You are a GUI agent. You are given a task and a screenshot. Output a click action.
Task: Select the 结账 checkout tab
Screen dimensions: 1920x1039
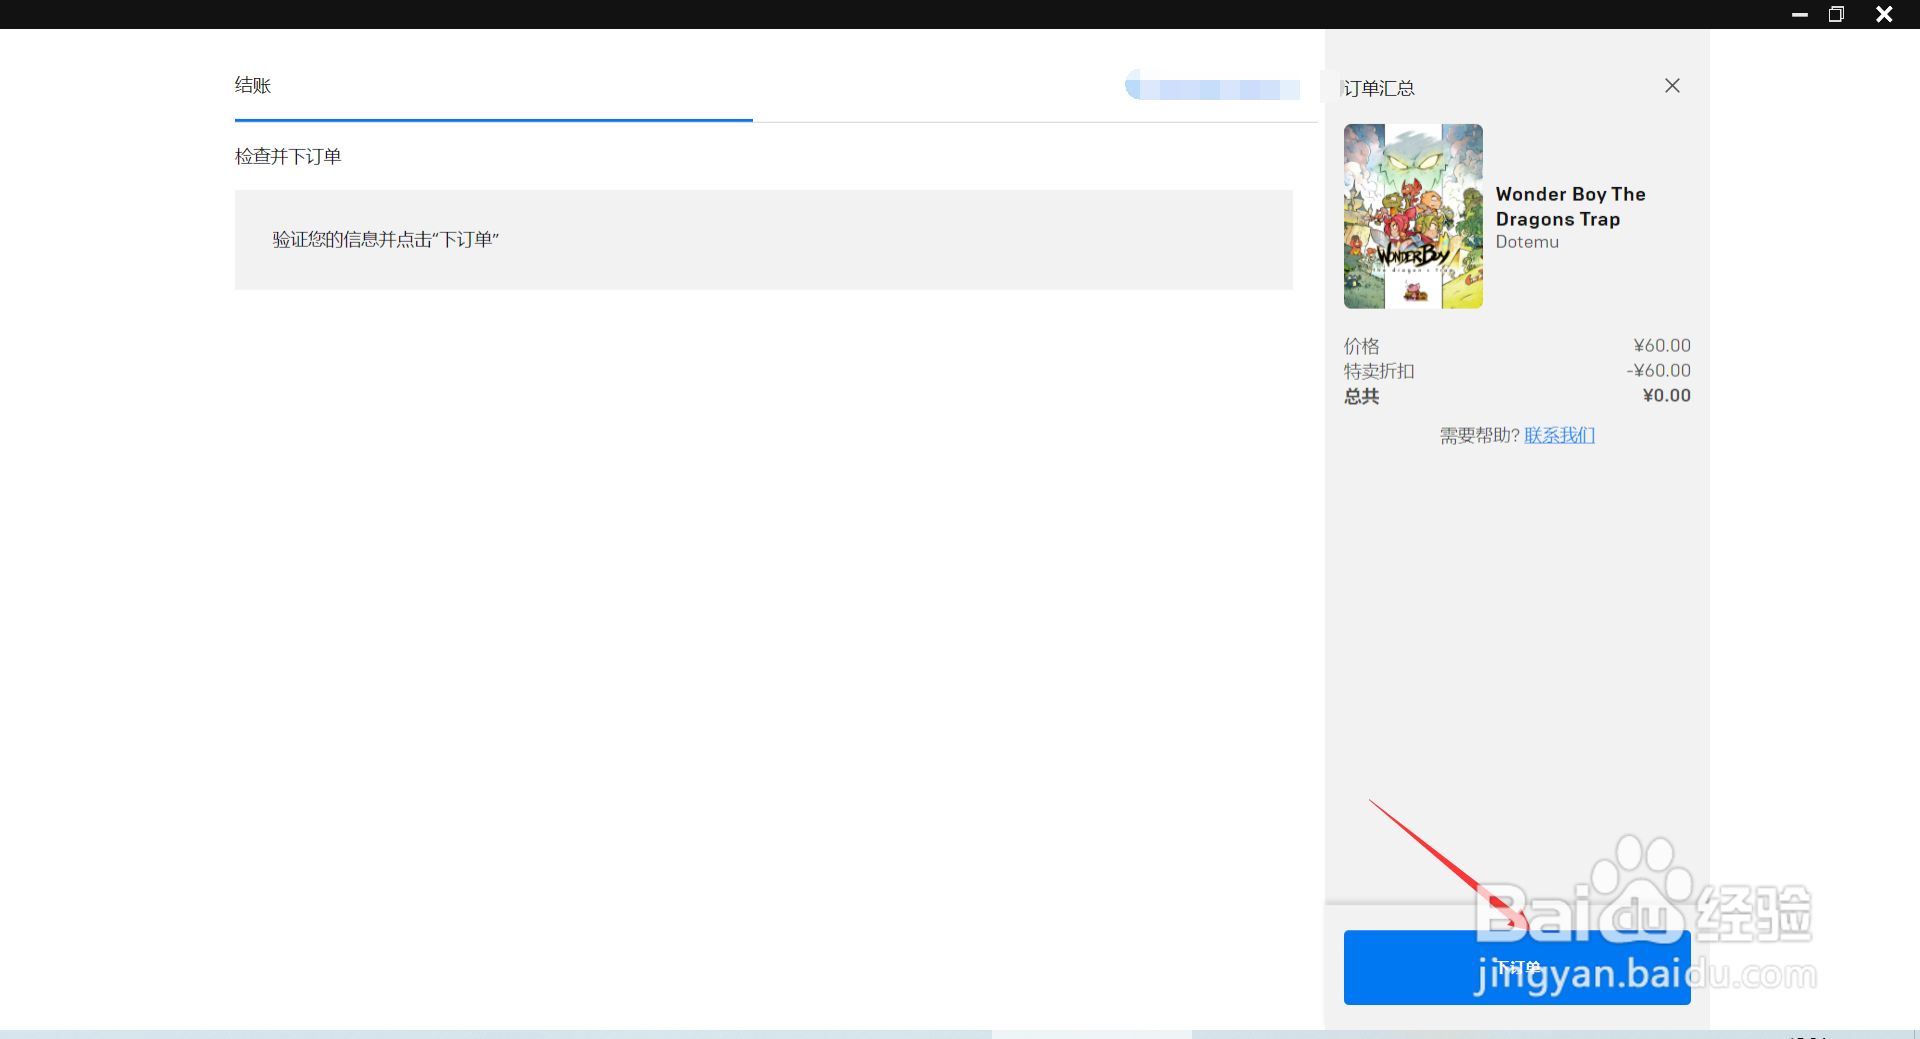pos(253,86)
